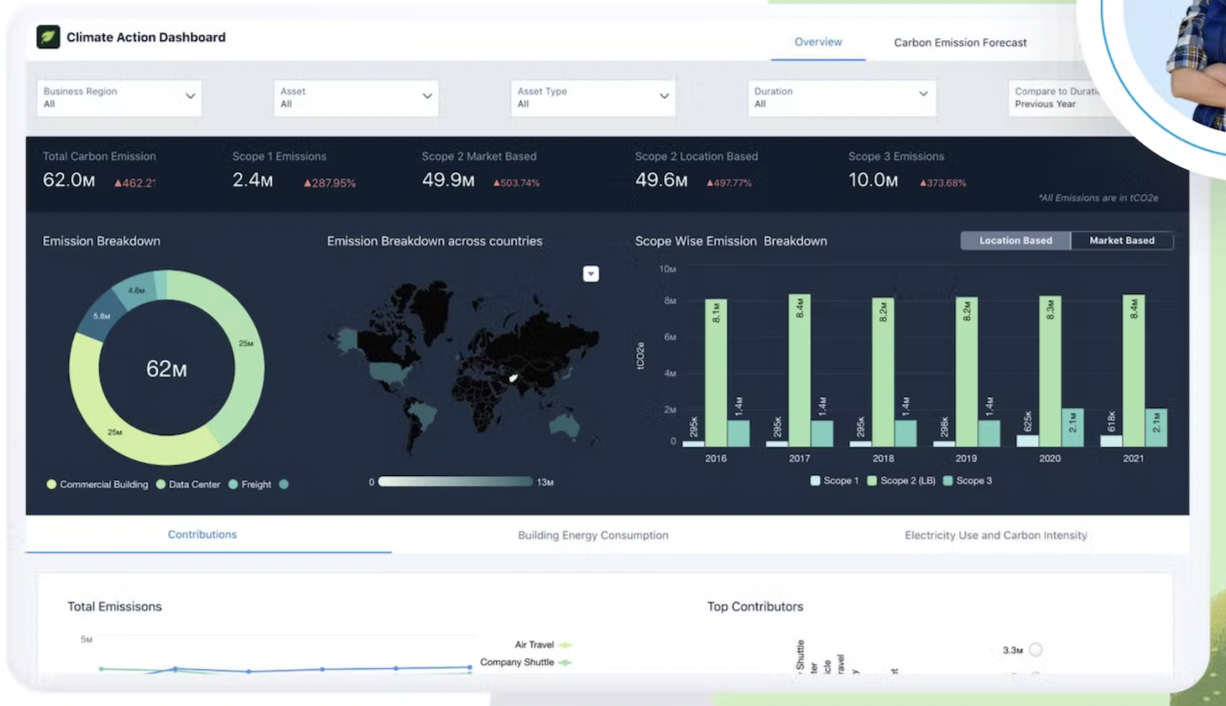Viewport: 1226px width, 706px height.
Task: Click the Scope 3 legend swatch
Action: pyautogui.click(x=948, y=481)
